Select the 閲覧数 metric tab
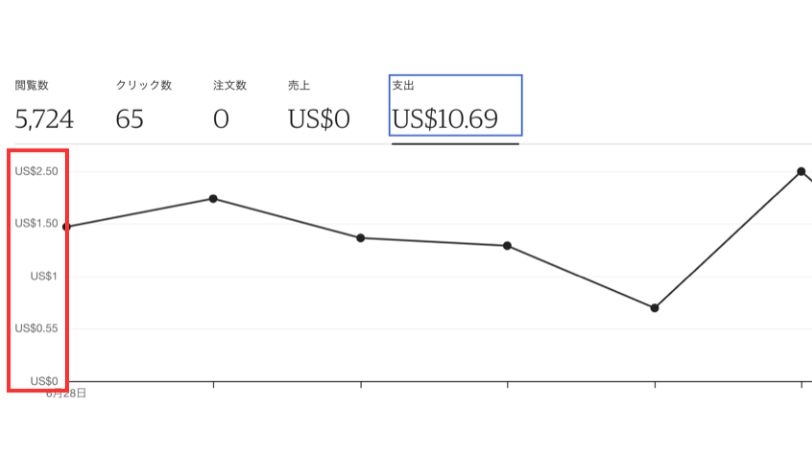 coord(44,106)
